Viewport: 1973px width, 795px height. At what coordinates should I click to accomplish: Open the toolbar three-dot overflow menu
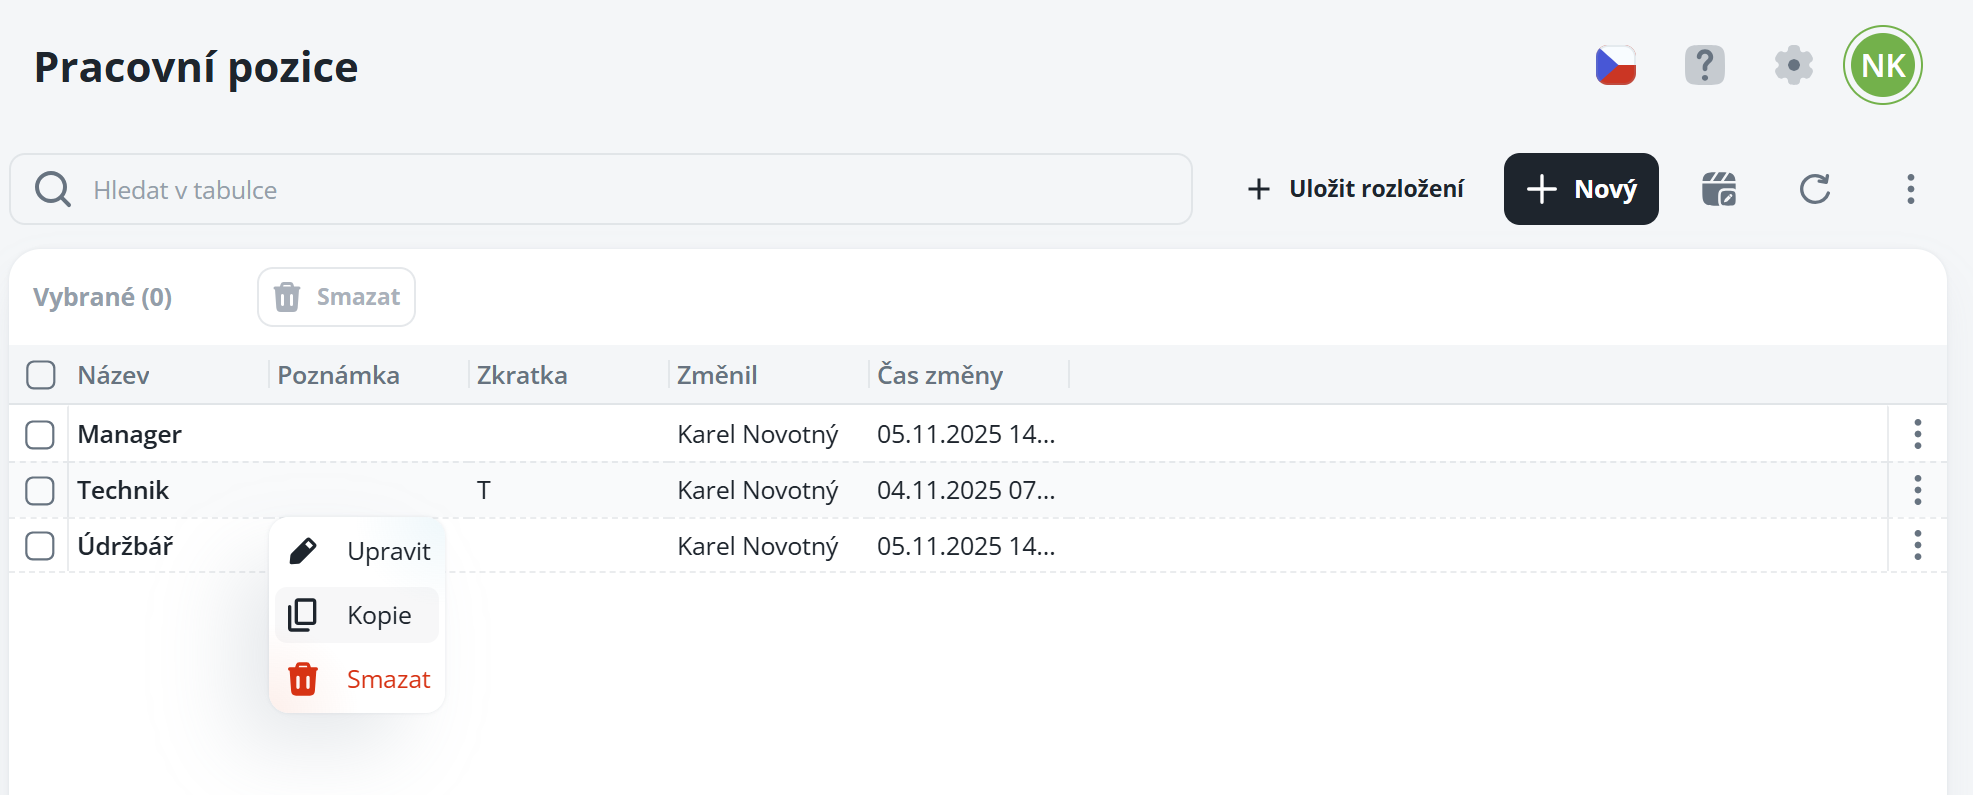pos(1910,189)
